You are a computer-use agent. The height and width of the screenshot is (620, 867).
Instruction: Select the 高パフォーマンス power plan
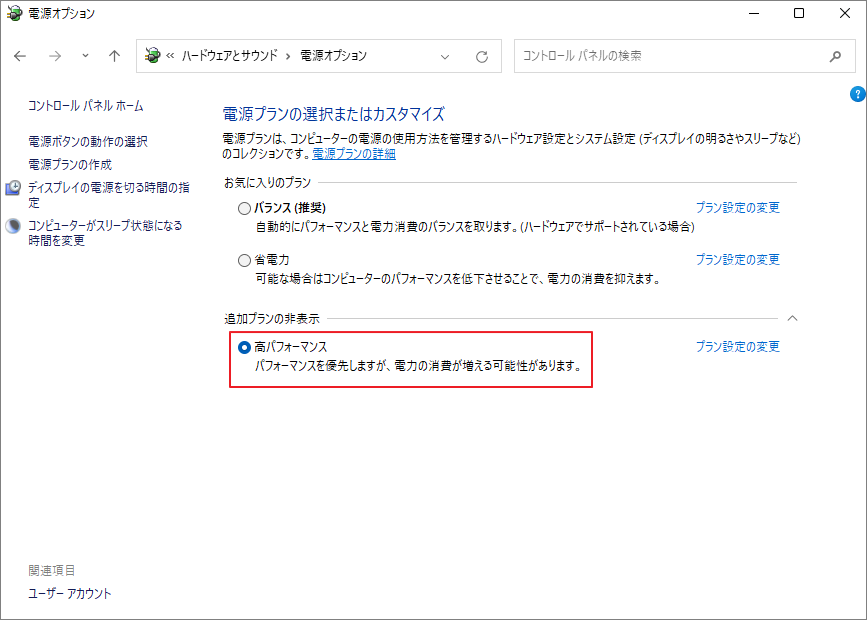pos(244,347)
